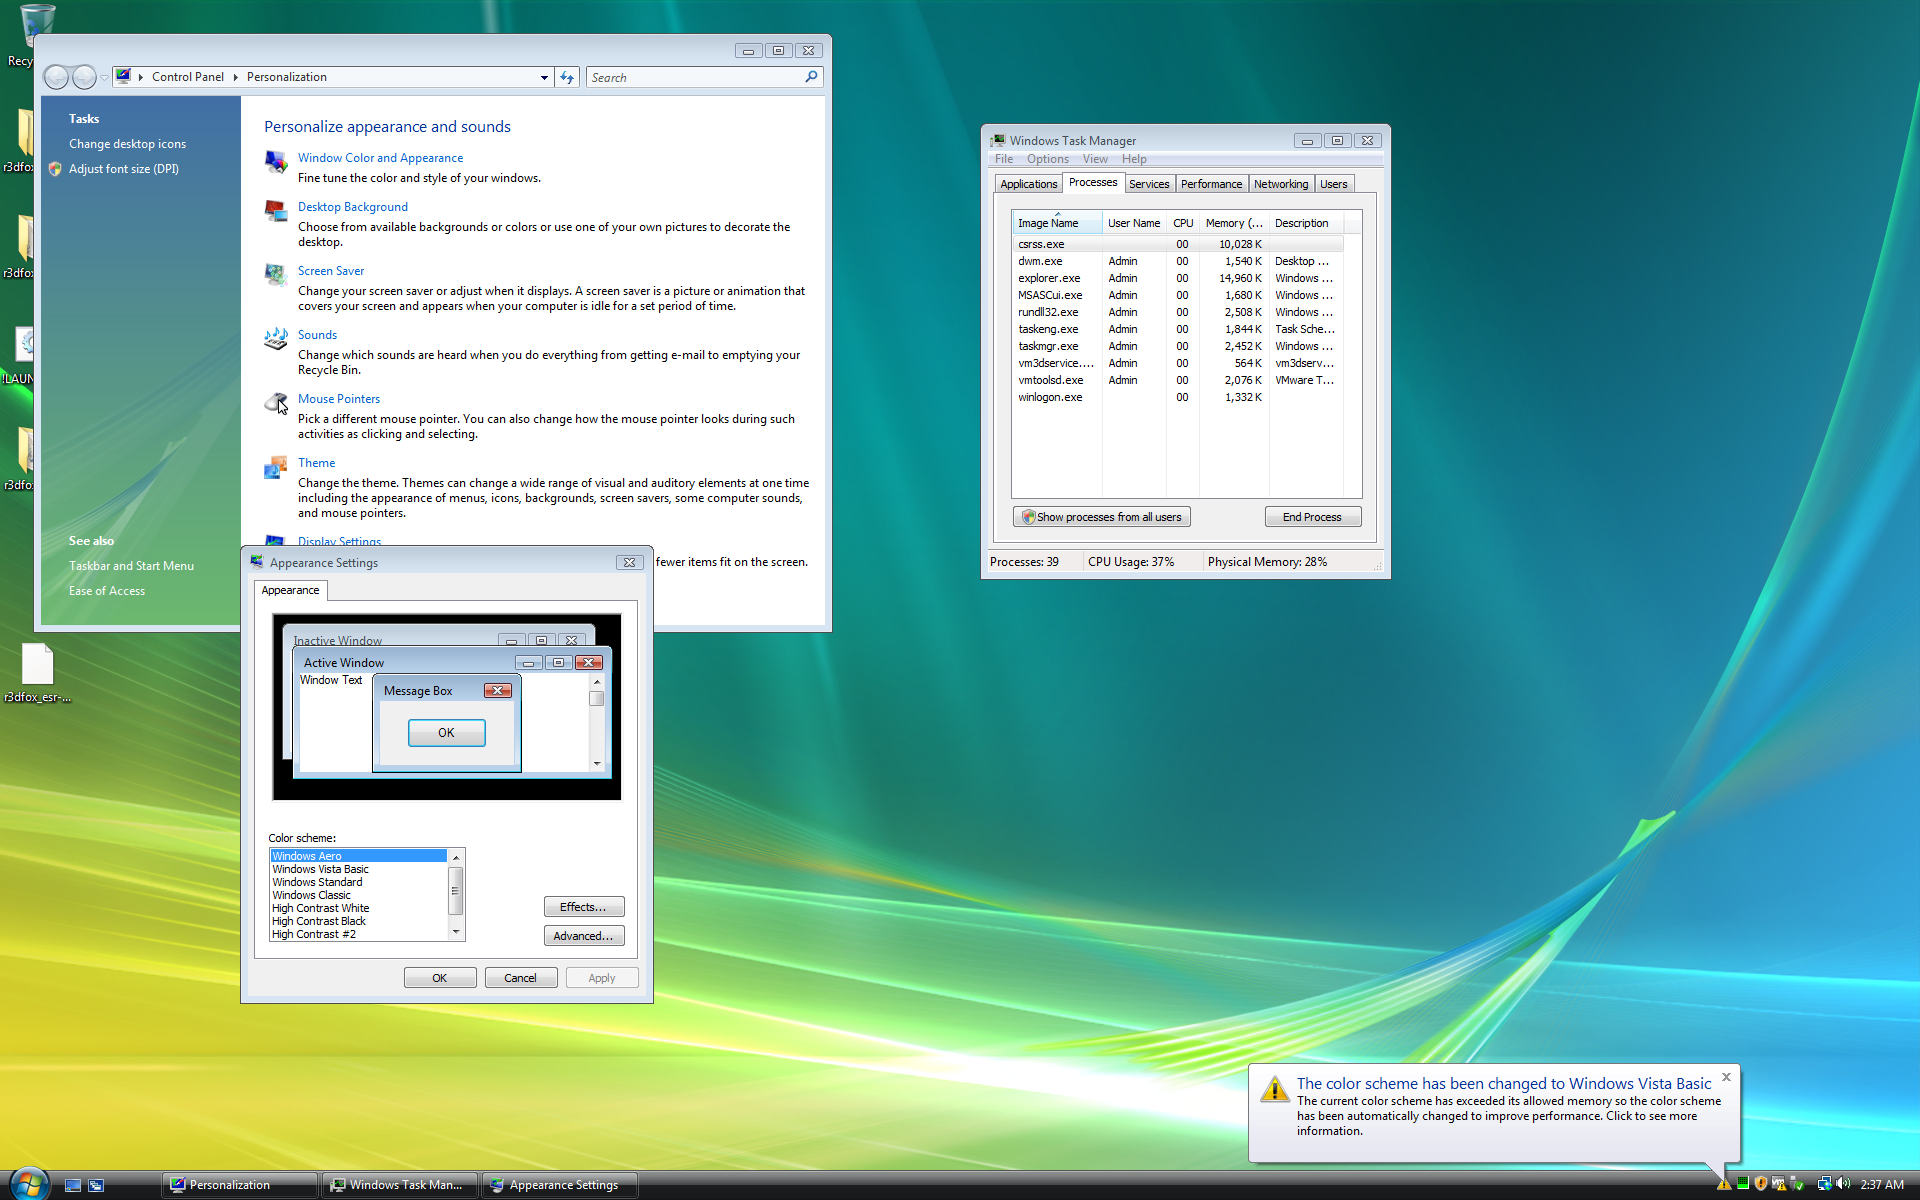Click the Sounds speaker icon
Viewport: 1920px width, 1200px height.
coord(276,339)
